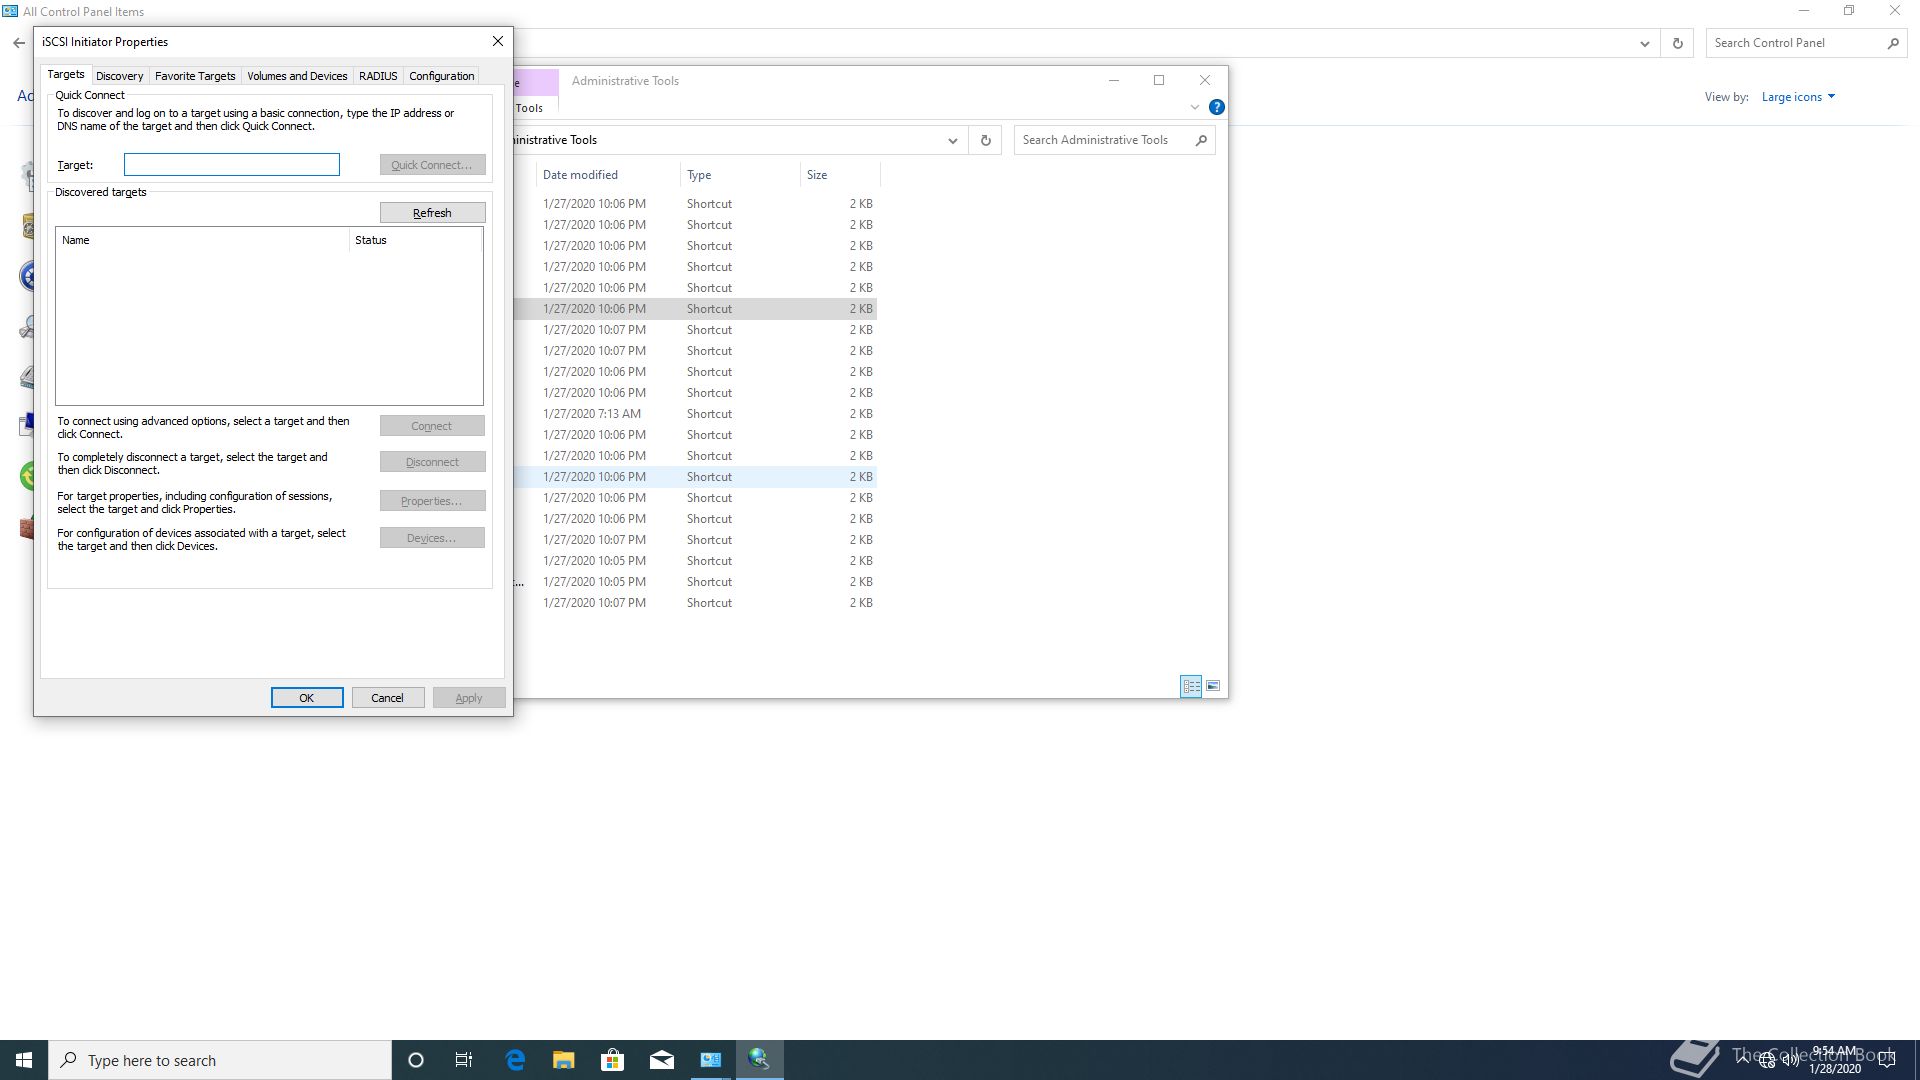Open the Tools ribbon tab in Administrative Tools
This screenshot has height=1080, width=1920.
click(x=529, y=108)
